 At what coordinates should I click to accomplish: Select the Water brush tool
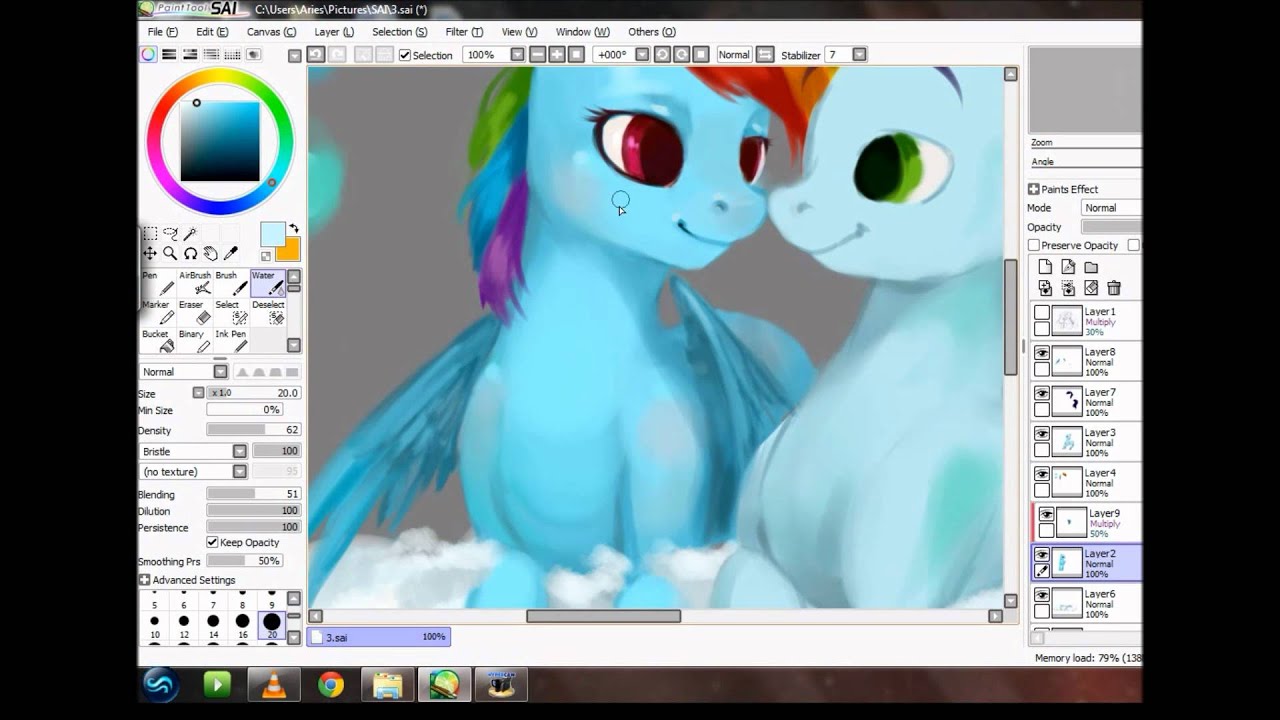267,284
